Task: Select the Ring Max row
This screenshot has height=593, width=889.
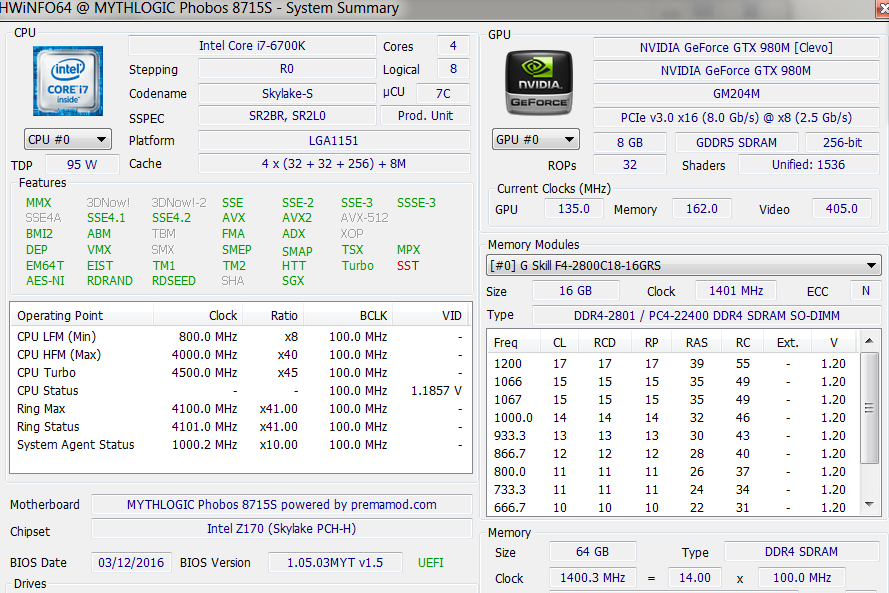Action: point(240,409)
